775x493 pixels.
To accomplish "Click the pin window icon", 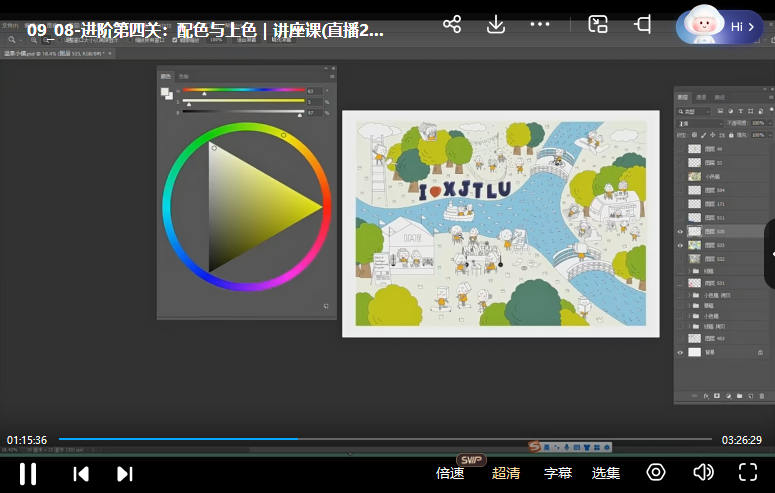I will (643, 24).
